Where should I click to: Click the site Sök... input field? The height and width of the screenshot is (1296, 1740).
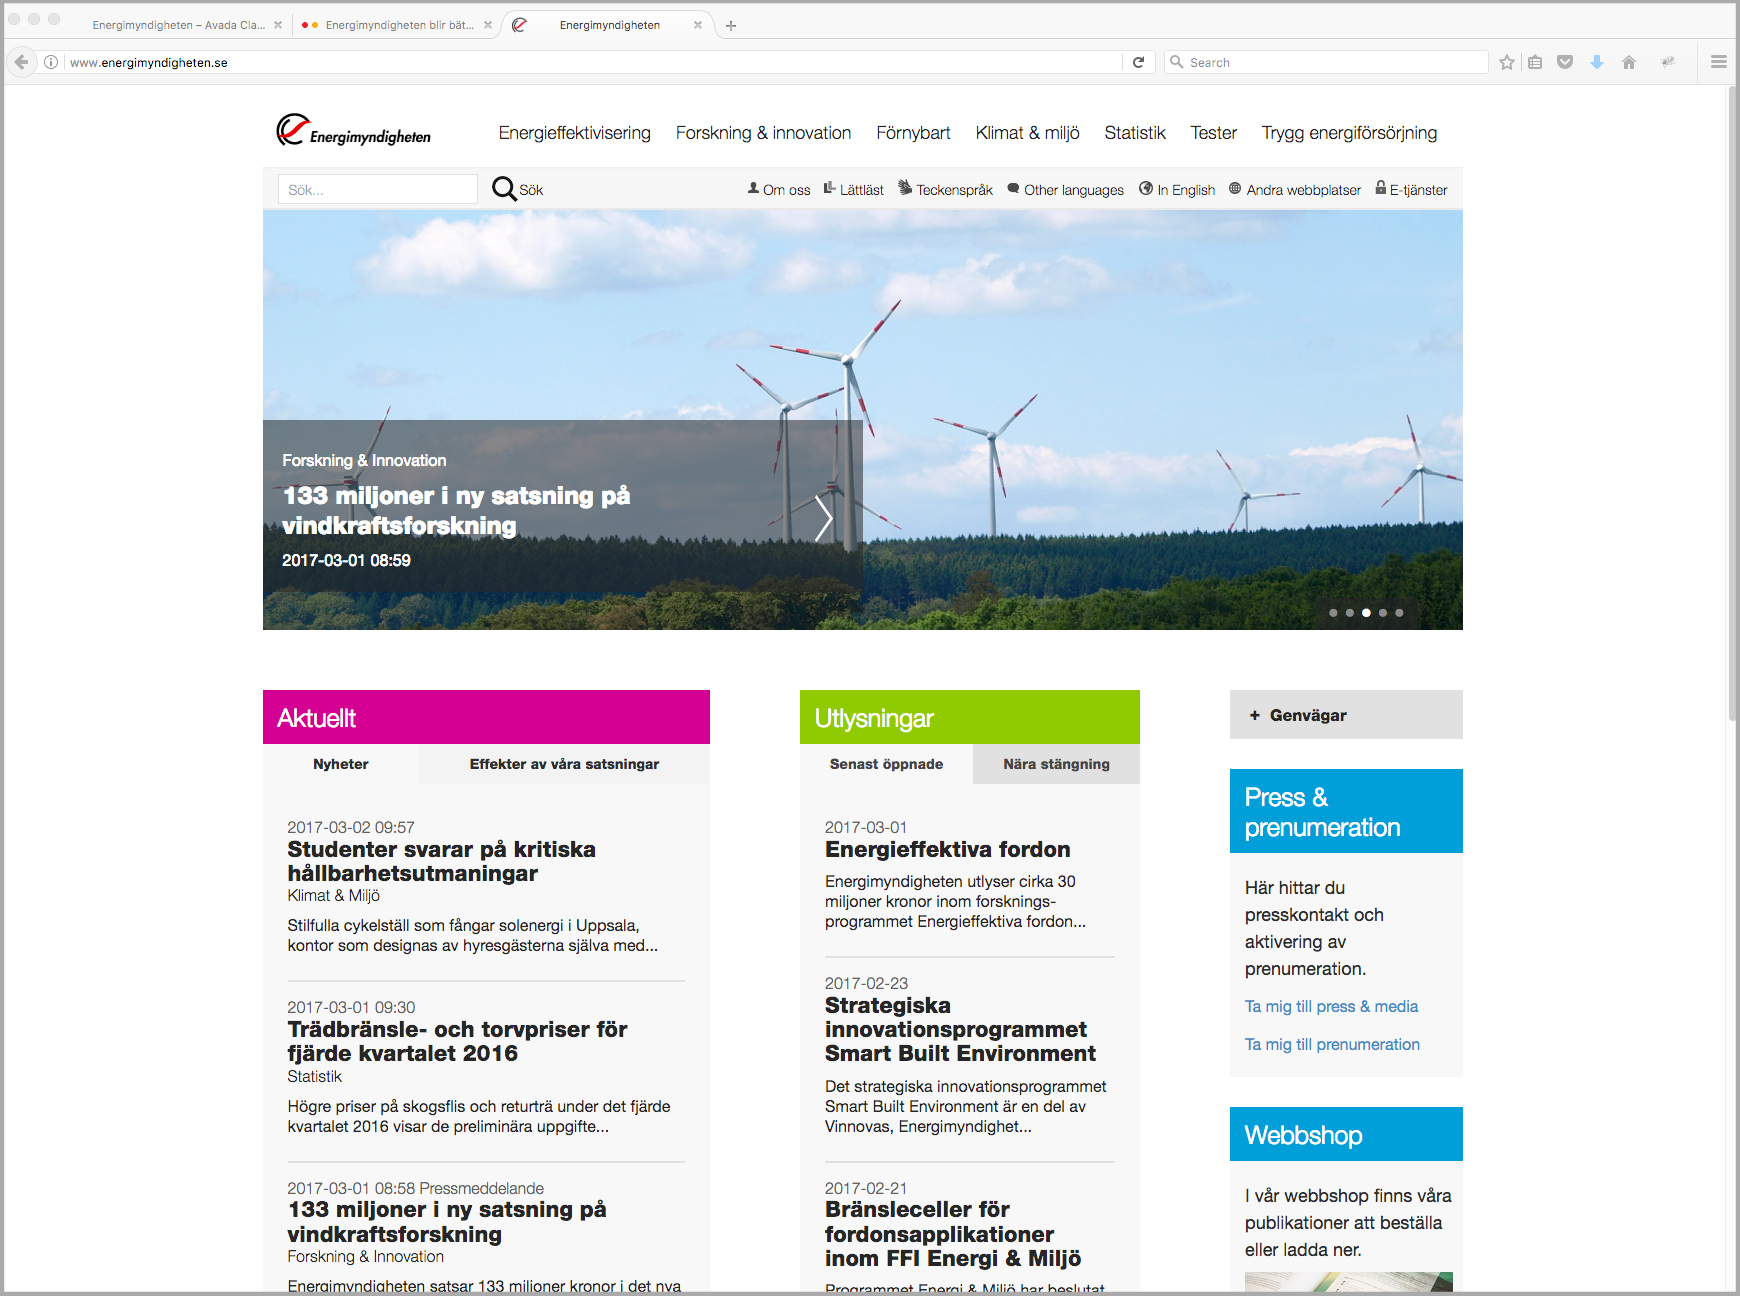tap(378, 189)
